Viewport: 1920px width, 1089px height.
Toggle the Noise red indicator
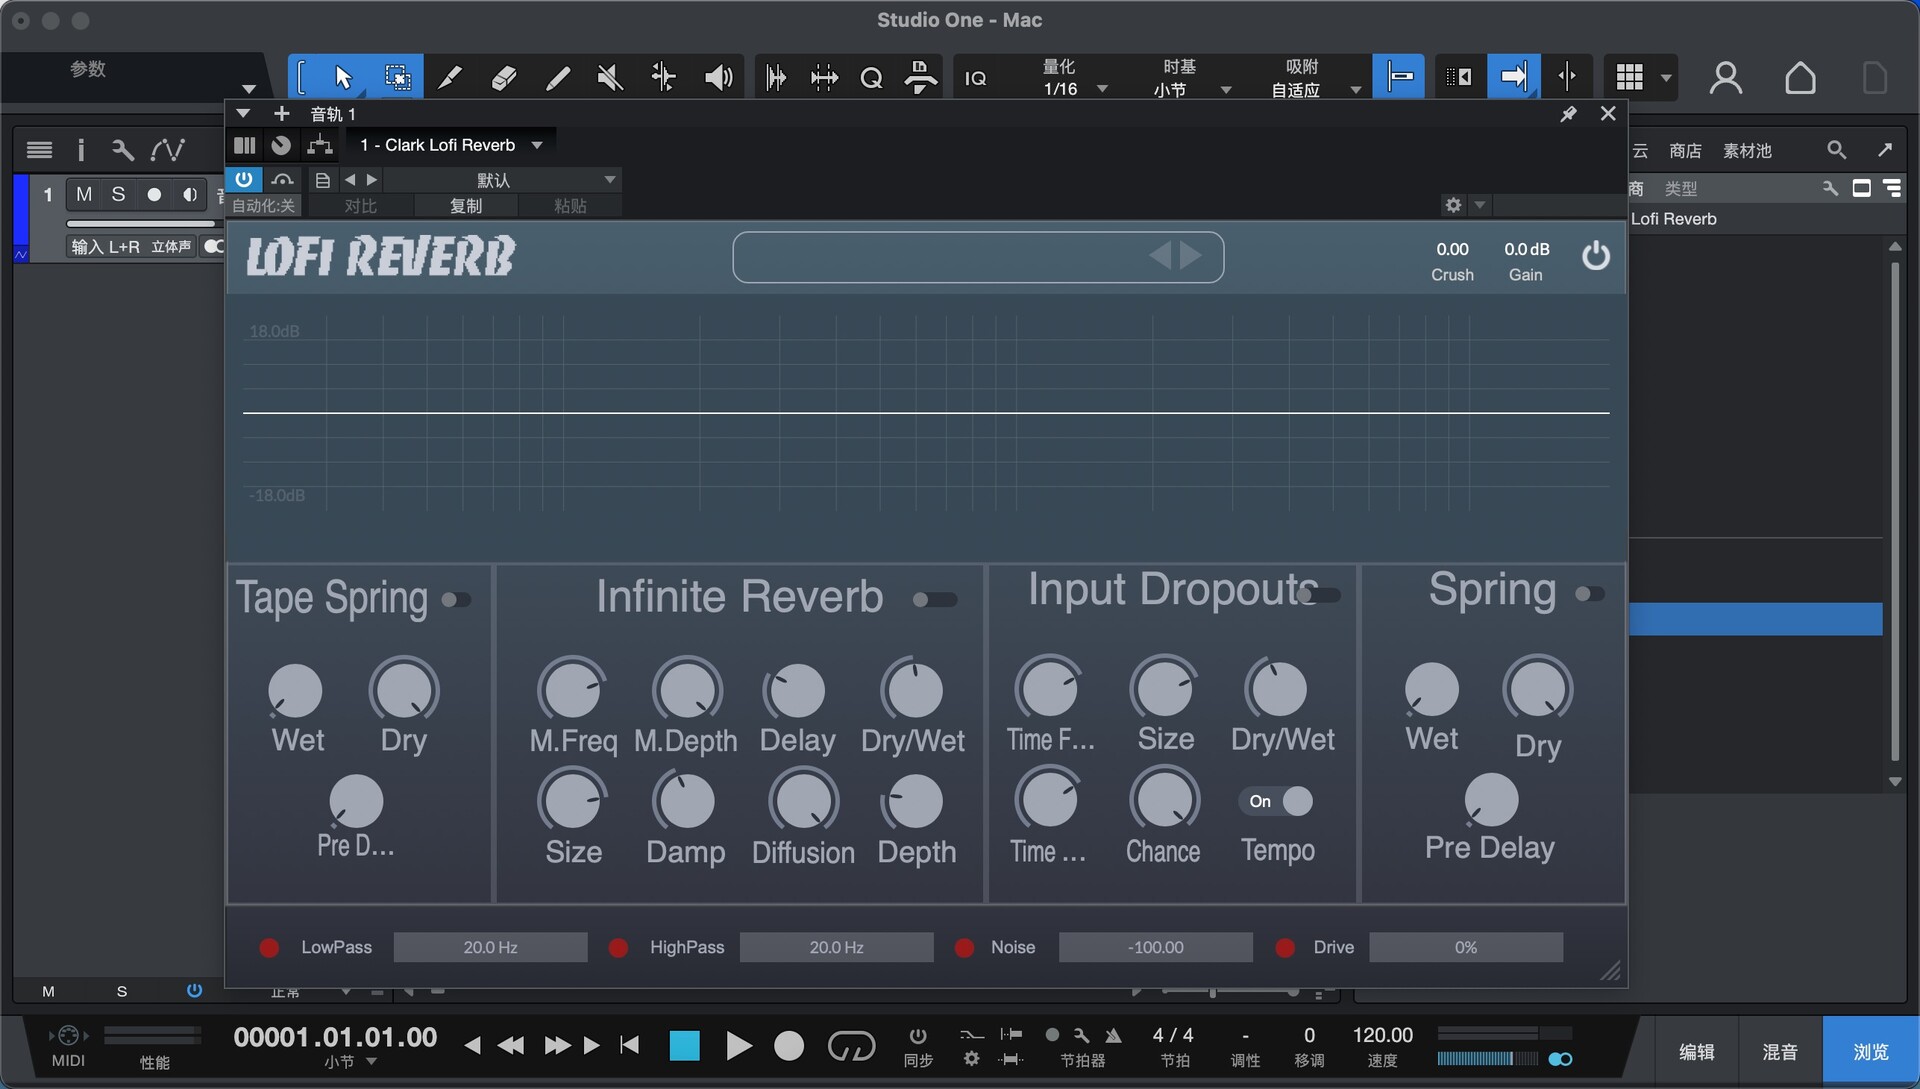(964, 947)
